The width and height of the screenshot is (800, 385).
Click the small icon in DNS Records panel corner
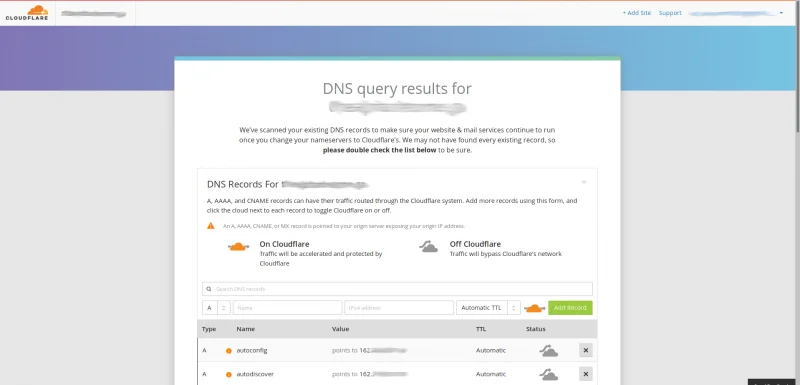584,182
